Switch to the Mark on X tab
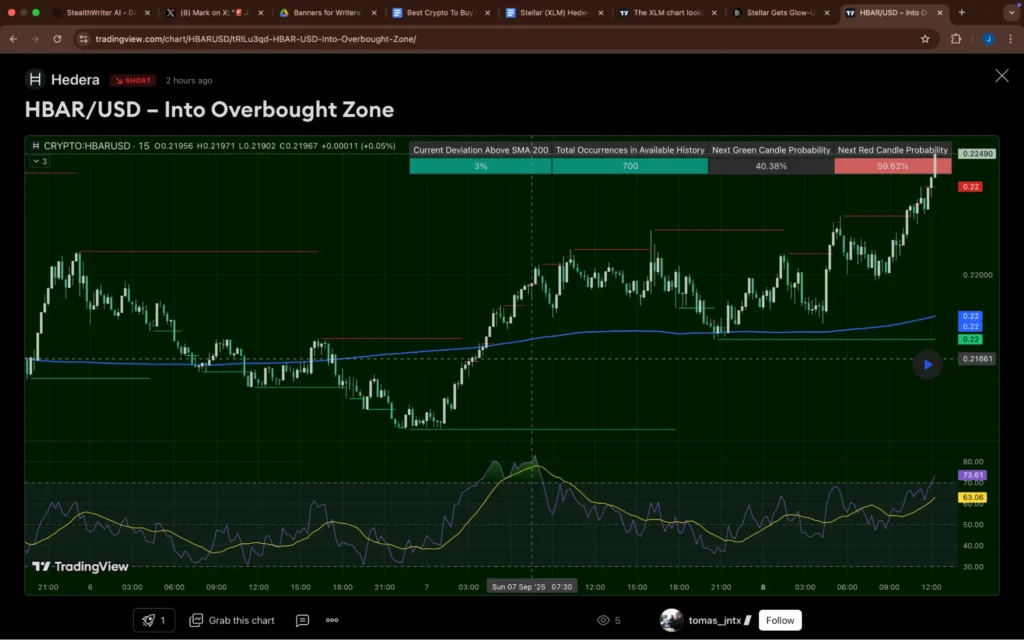This screenshot has height=640, width=1024. (214, 12)
